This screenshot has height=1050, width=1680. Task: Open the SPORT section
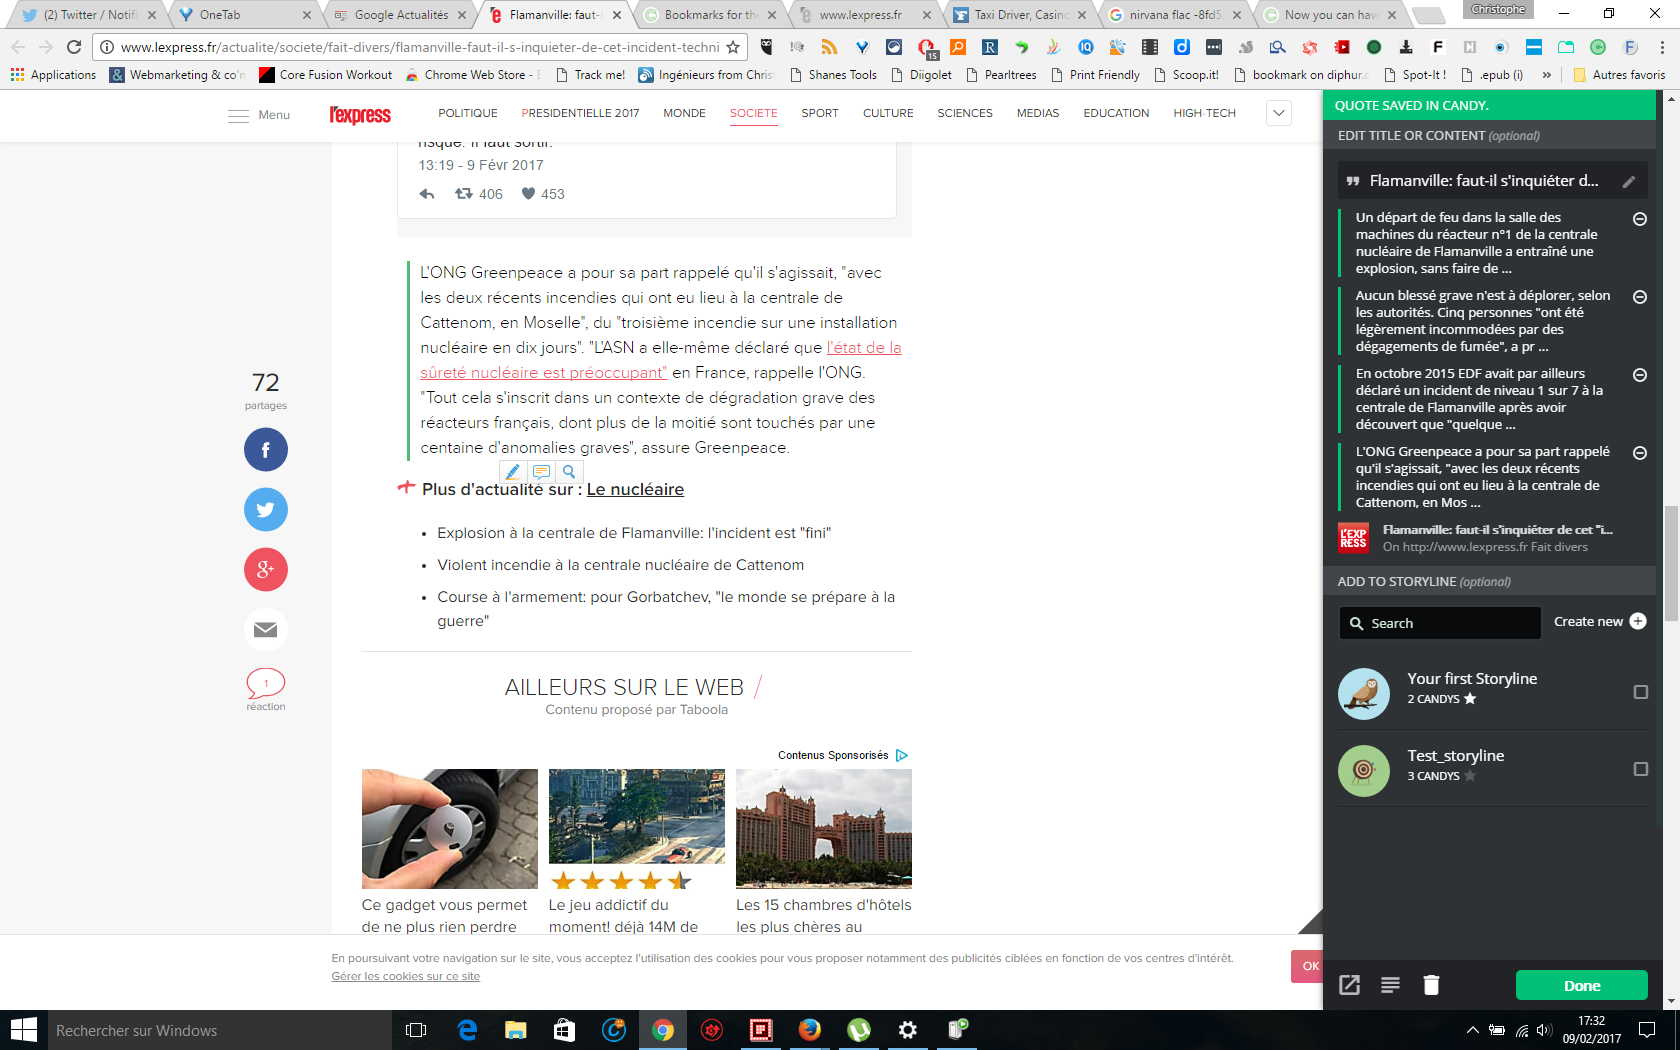point(820,113)
